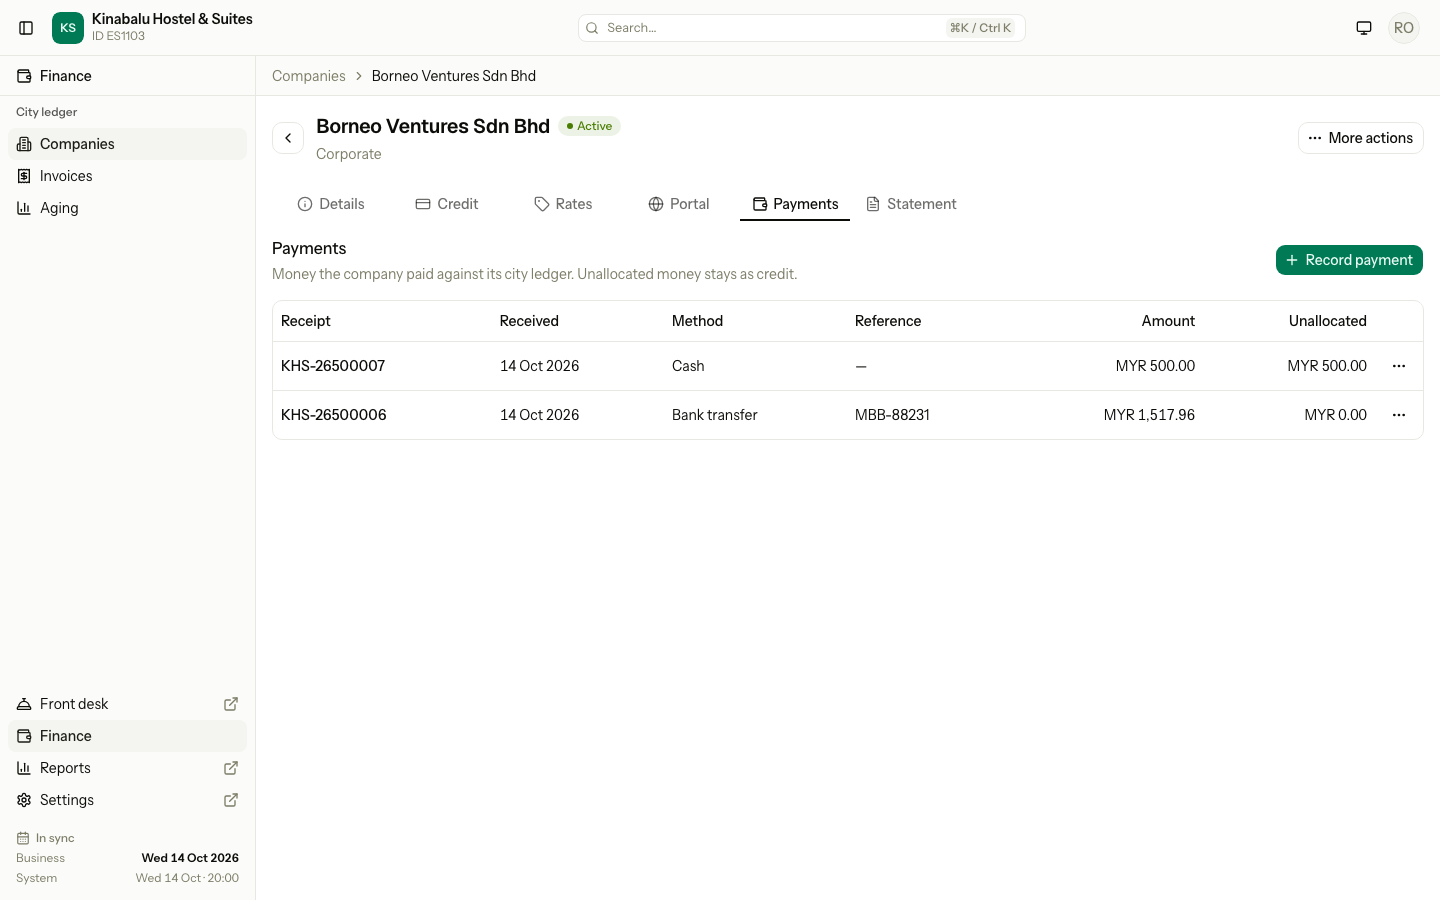Image resolution: width=1440 pixels, height=900 pixels.
Task: Toggle the sidebar panel icon
Action: coord(26,28)
